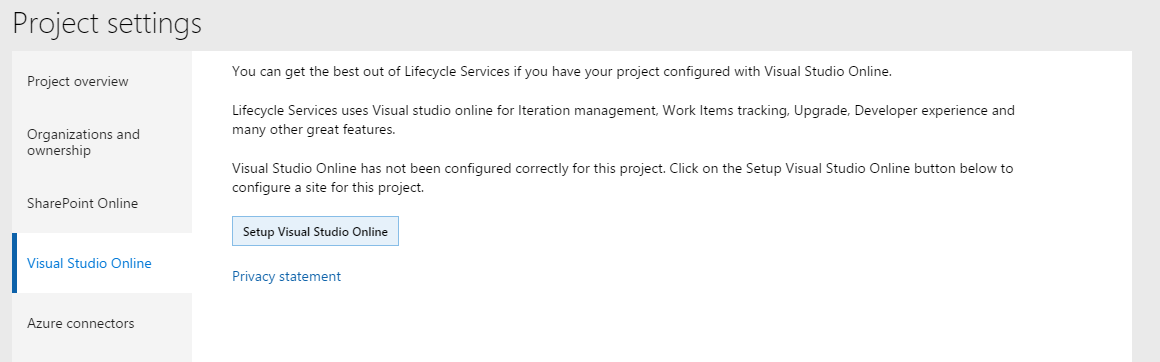Click the Project settings page heading
1160x362 pixels.
click(107, 23)
